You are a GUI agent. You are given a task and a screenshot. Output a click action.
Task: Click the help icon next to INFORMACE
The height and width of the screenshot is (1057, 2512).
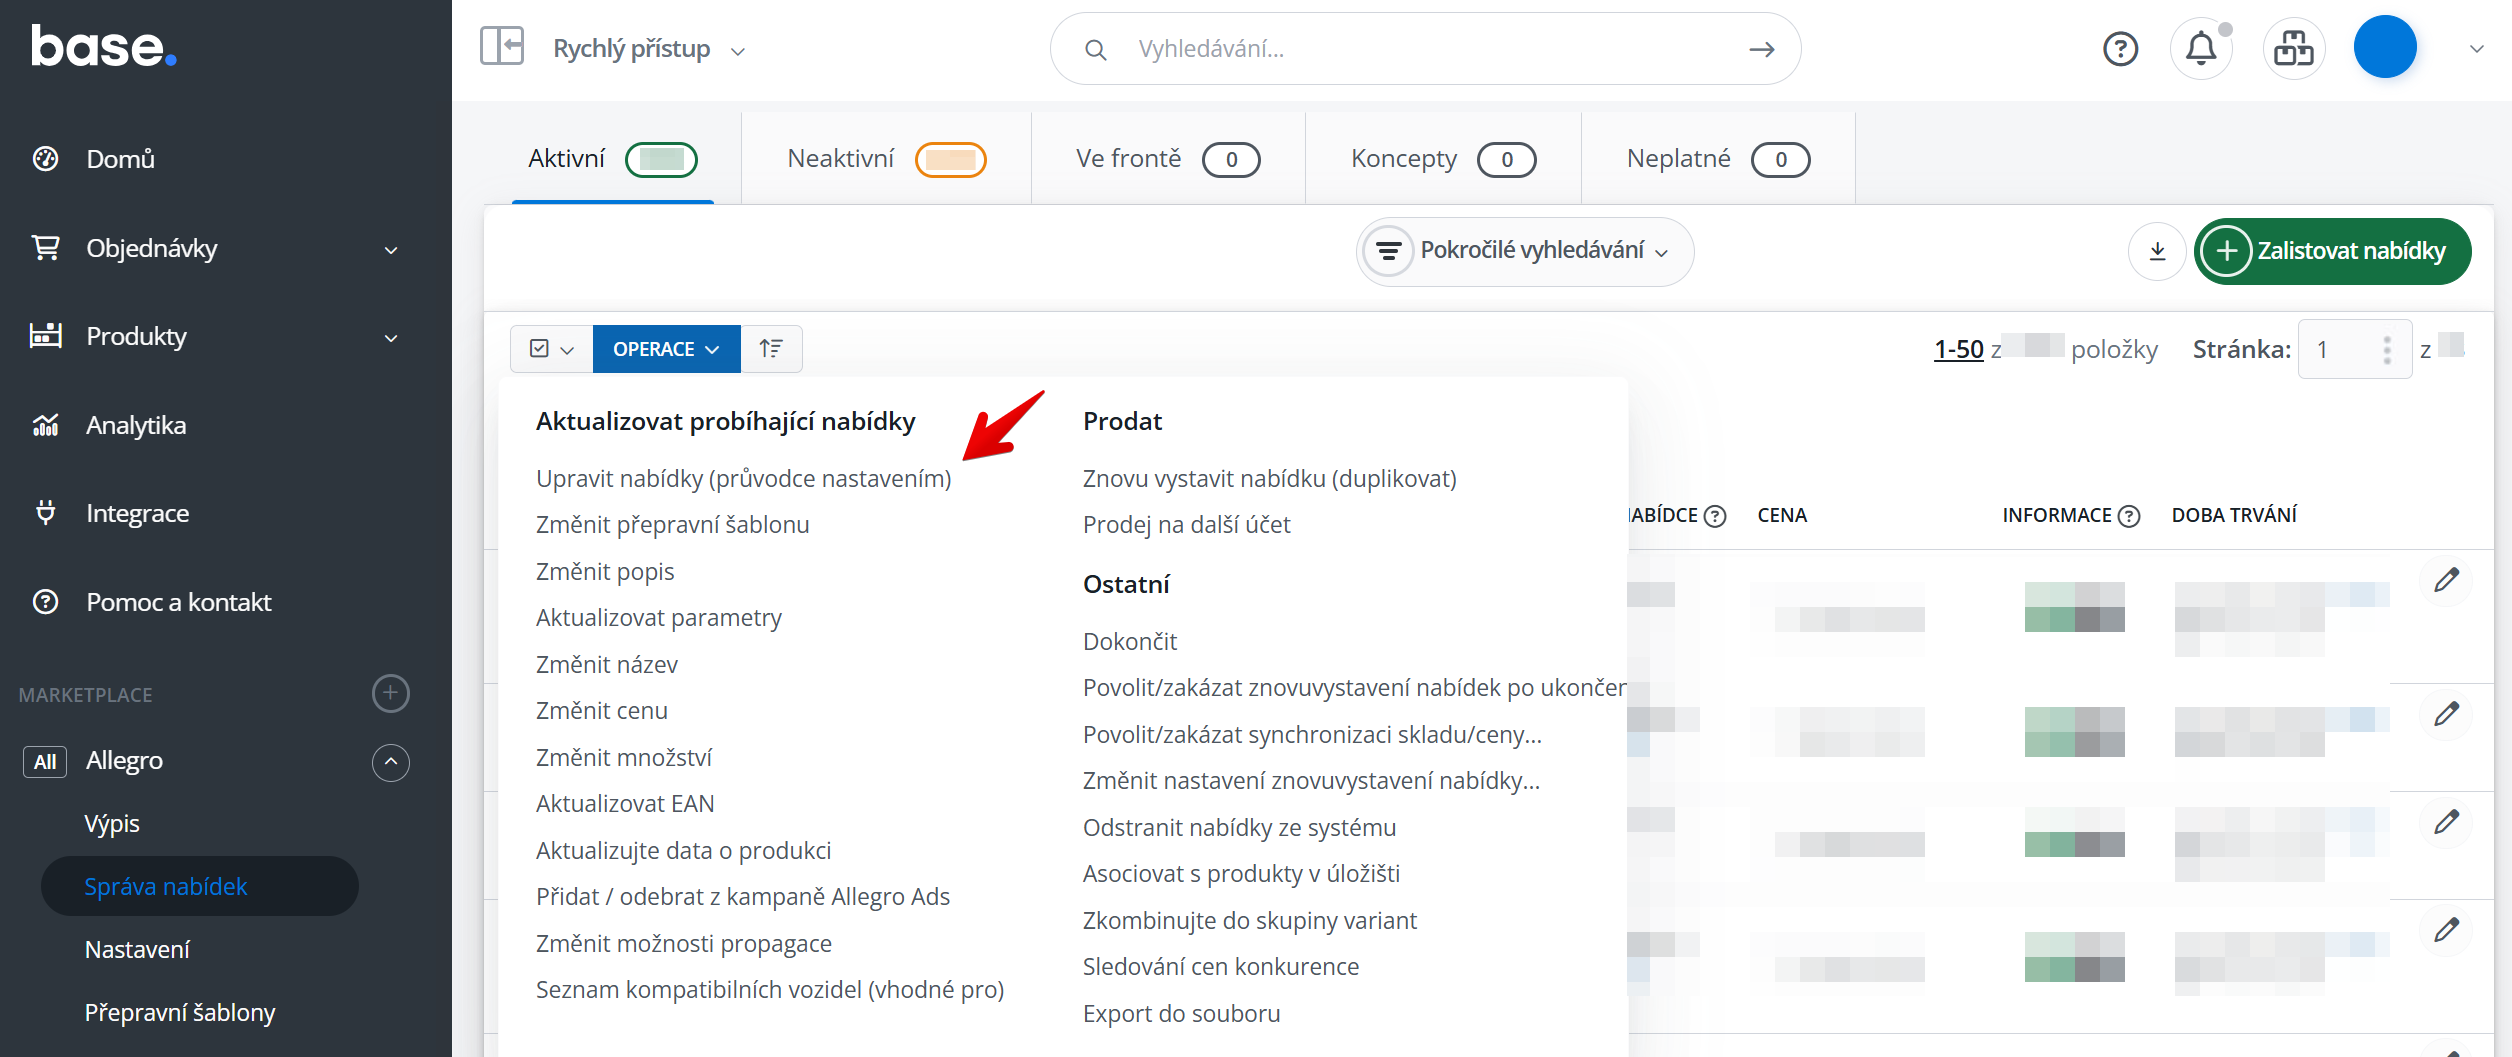click(2130, 516)
